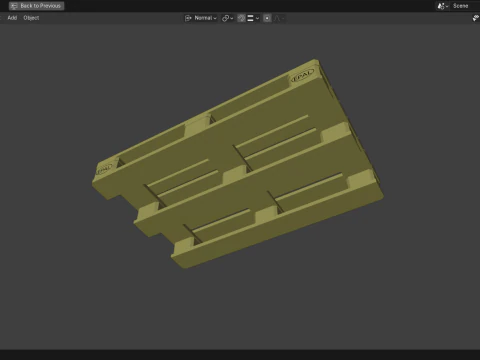
Task: Open the Object menu
Action: tap(31, 18)
